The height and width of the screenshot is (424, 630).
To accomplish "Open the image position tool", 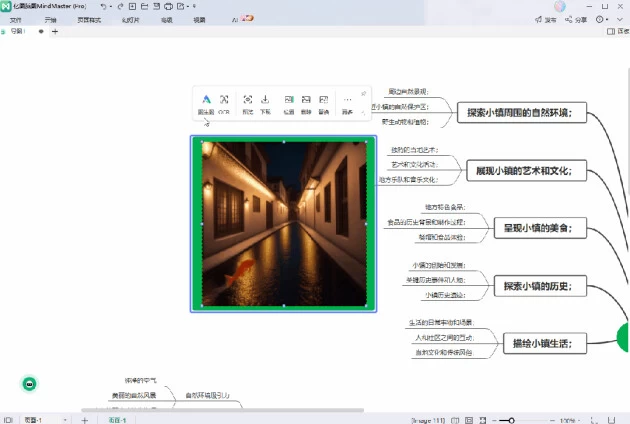I will coord(288,103).
